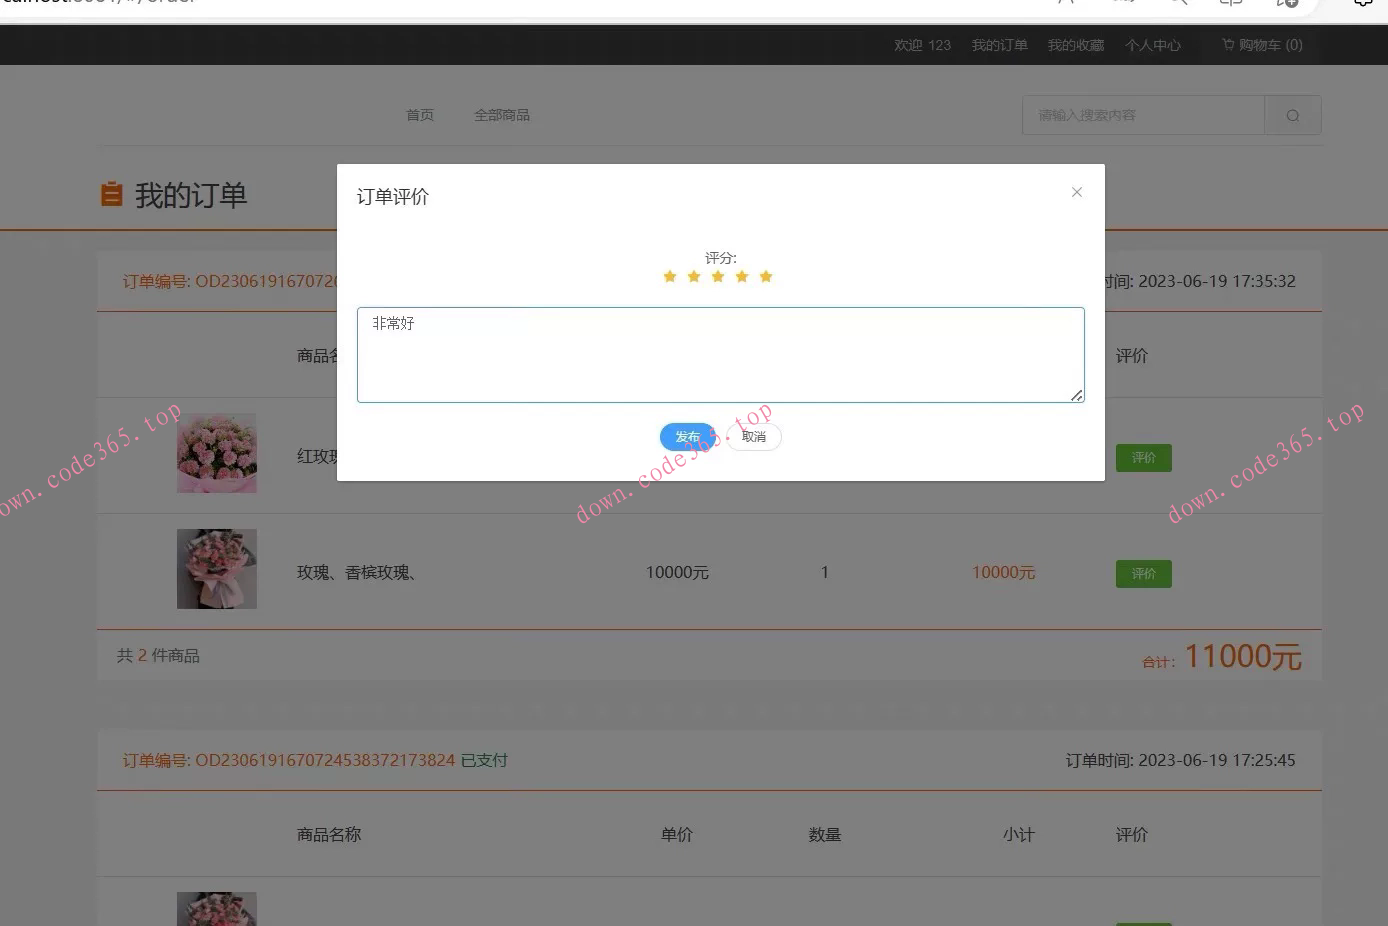Adjust rating by clicking the fifth star
Image resolution: width=1388 pixels, height=926 pixels.
(766, 276)
